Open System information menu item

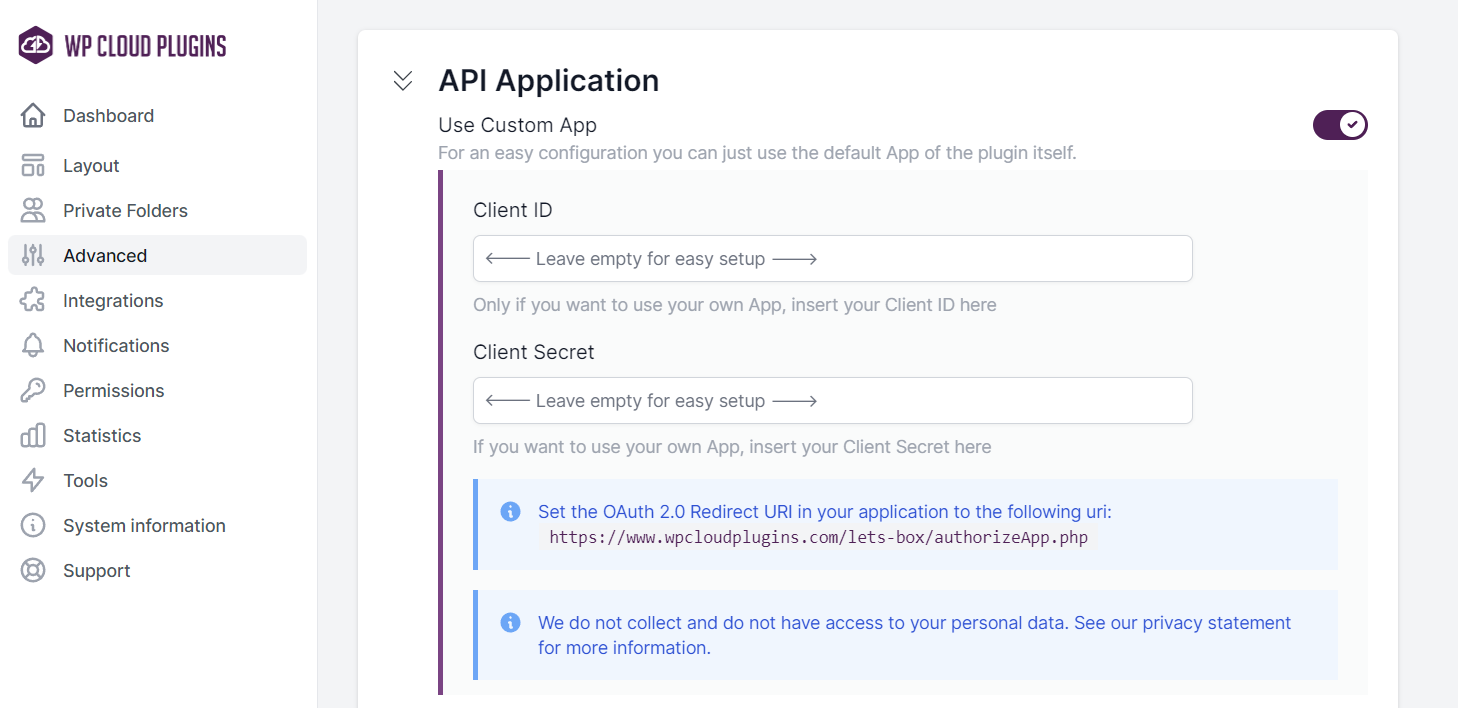point(144,526)
